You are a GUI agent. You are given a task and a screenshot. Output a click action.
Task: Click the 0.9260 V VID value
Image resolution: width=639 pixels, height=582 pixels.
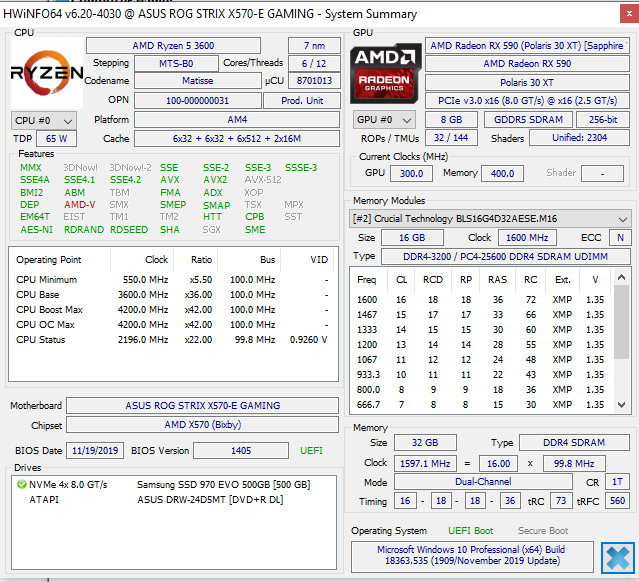(308, 340)
